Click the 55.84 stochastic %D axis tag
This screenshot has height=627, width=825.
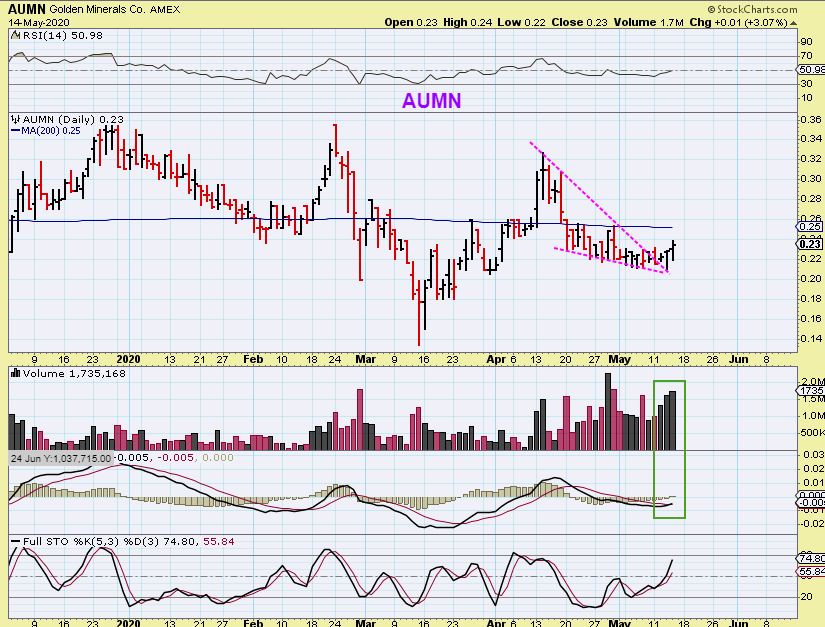click(811, 571)
